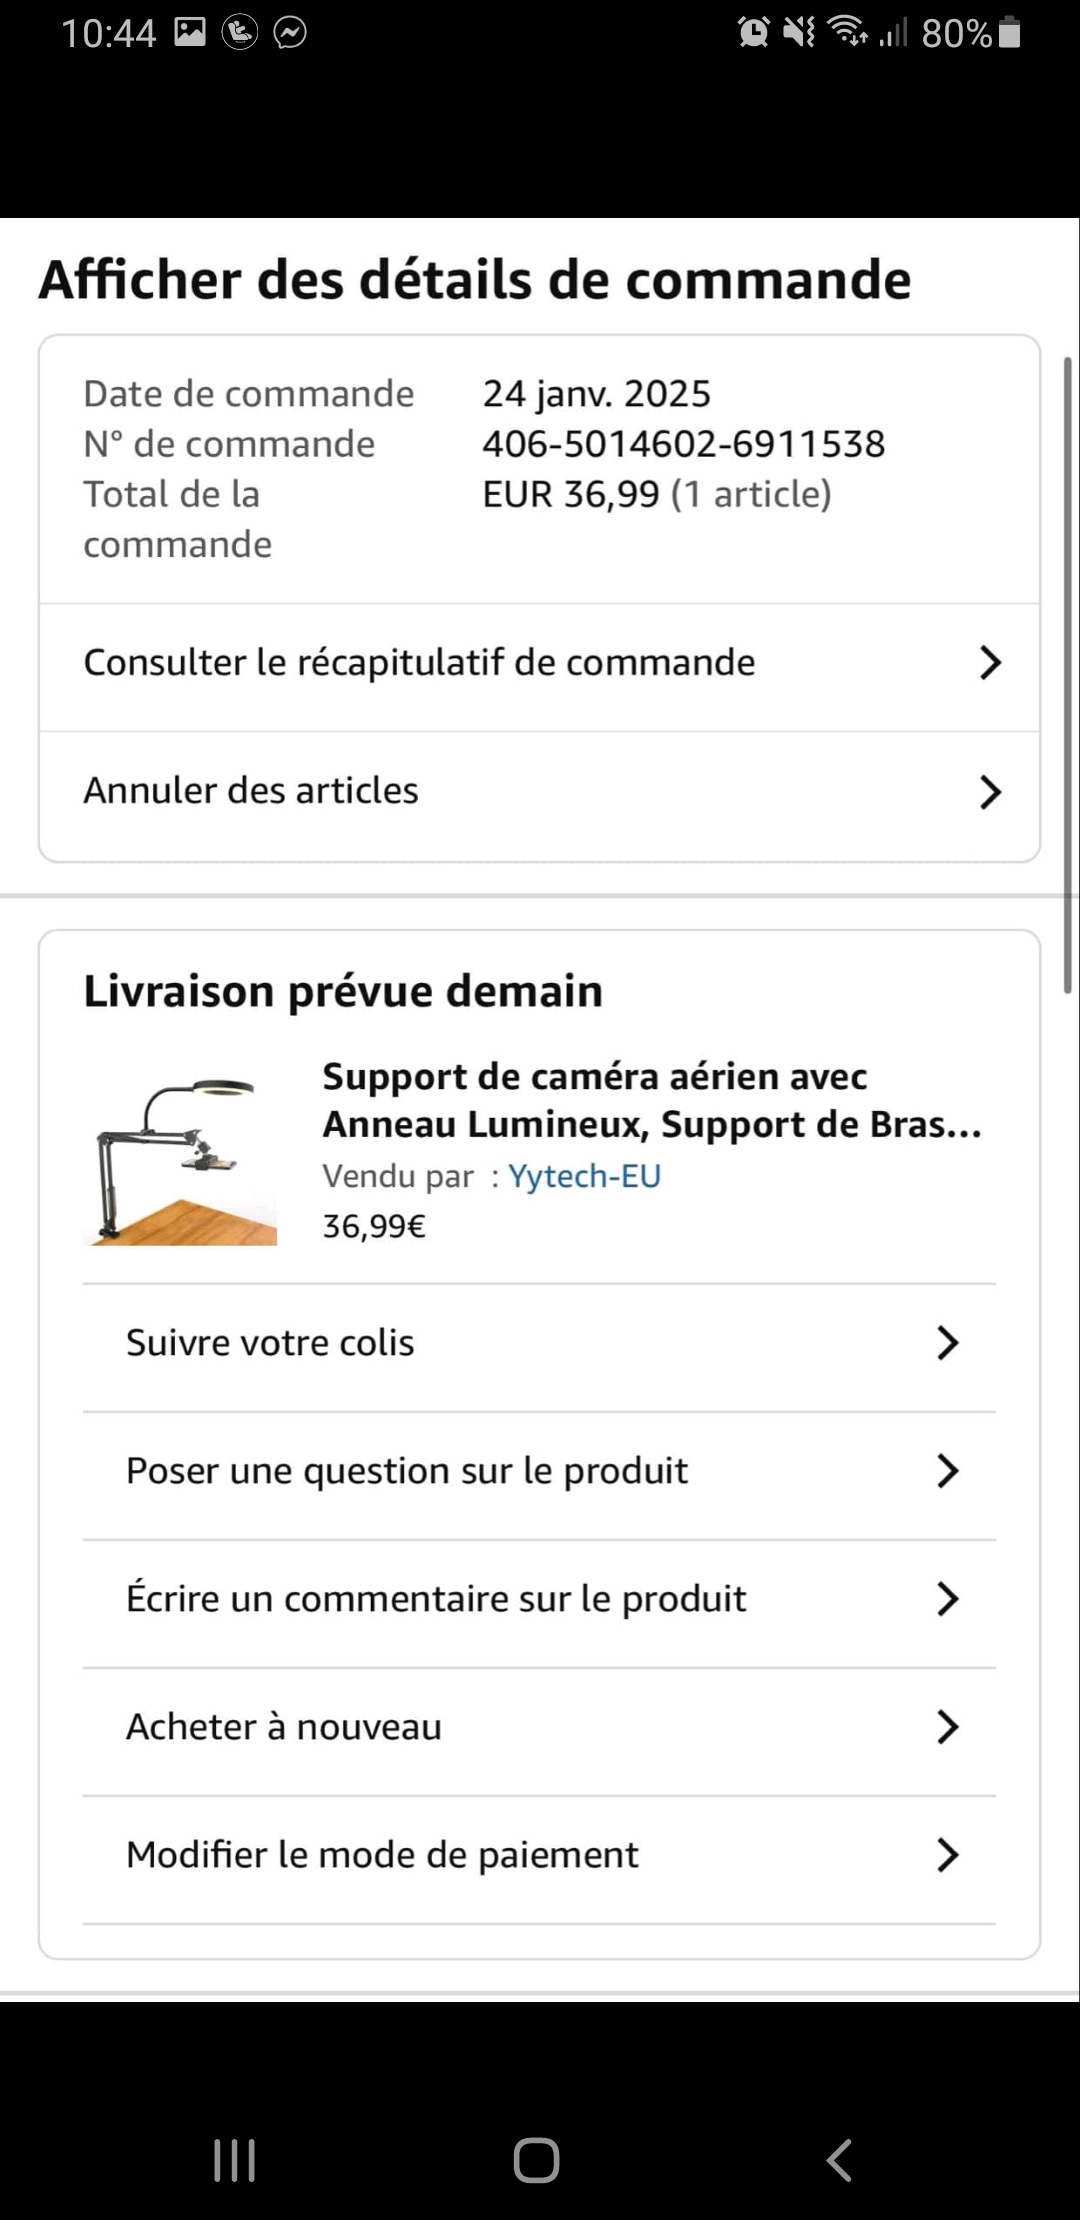This screenshot has width=1080, height=2220.
Task: Click the arrow next to Suivre votre colis
Action: [946, 1343]
